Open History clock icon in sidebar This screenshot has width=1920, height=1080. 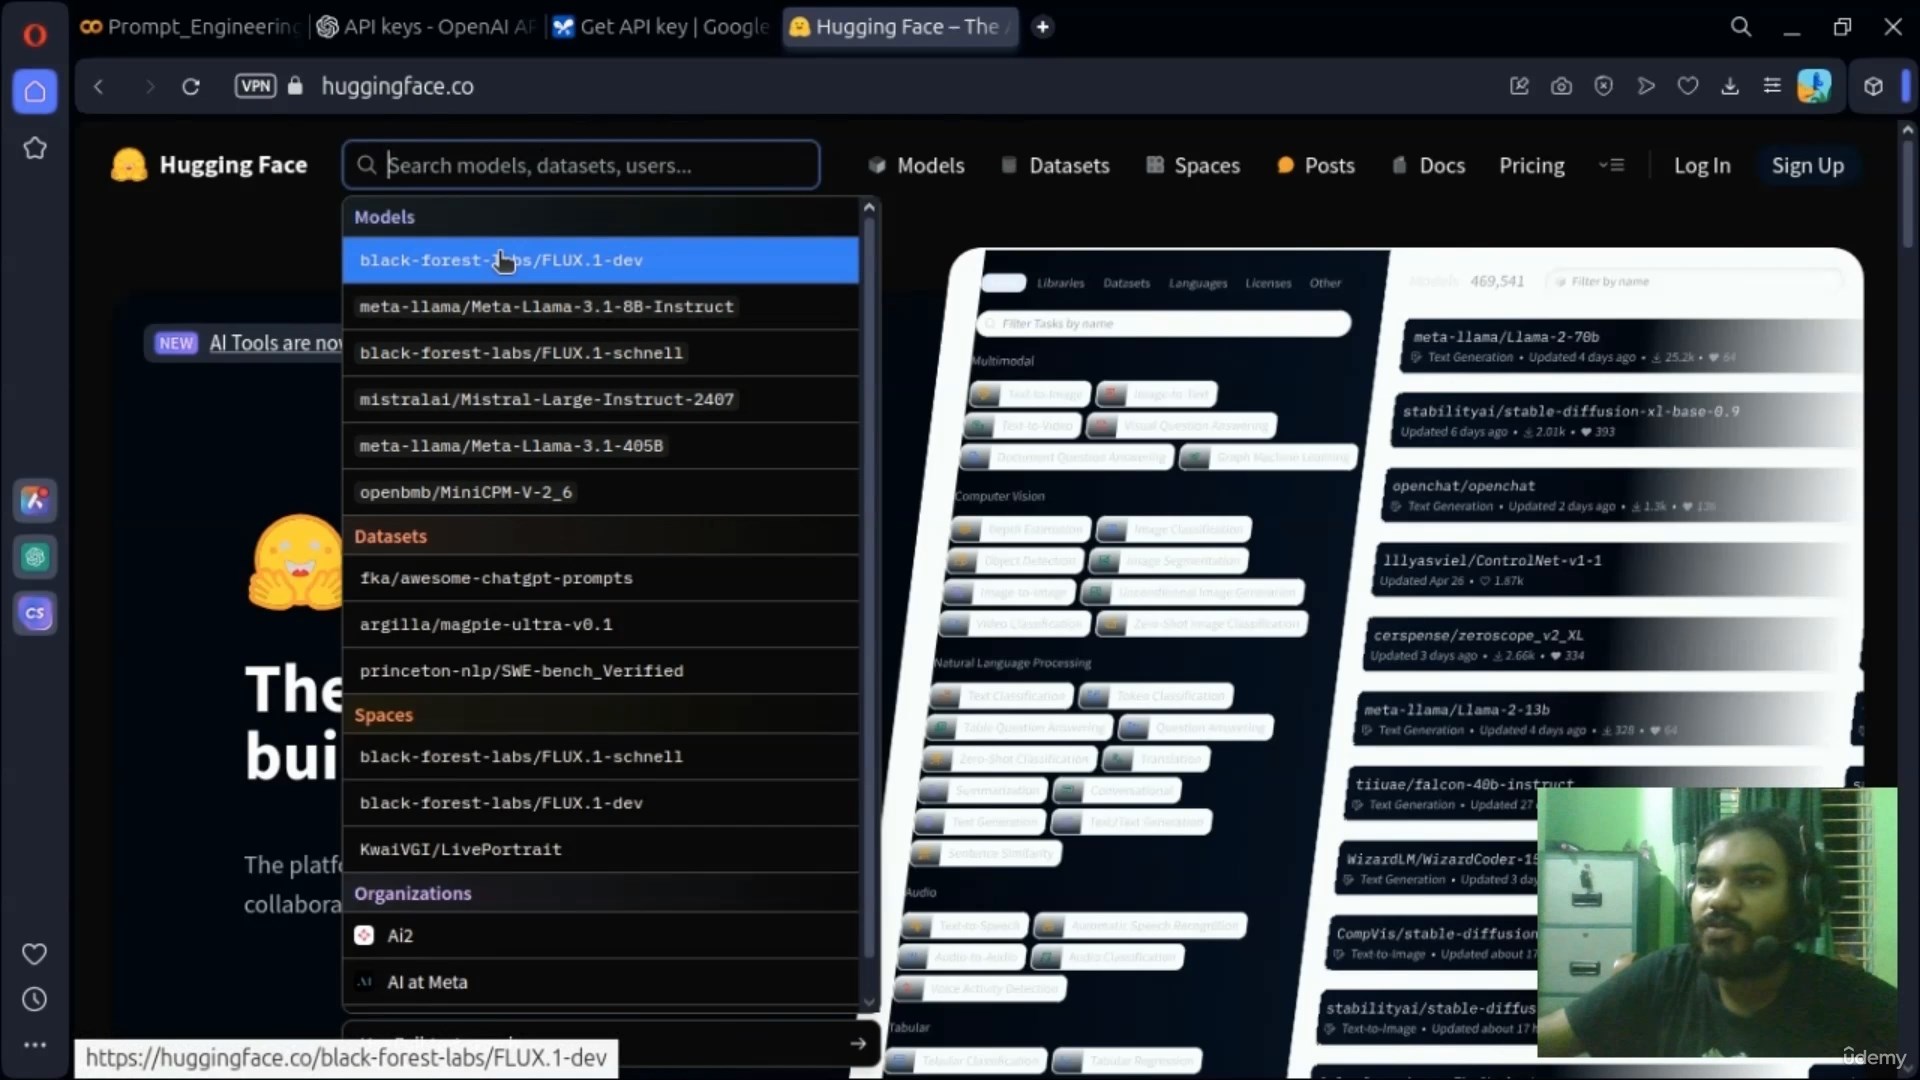(x=35, y=999)
